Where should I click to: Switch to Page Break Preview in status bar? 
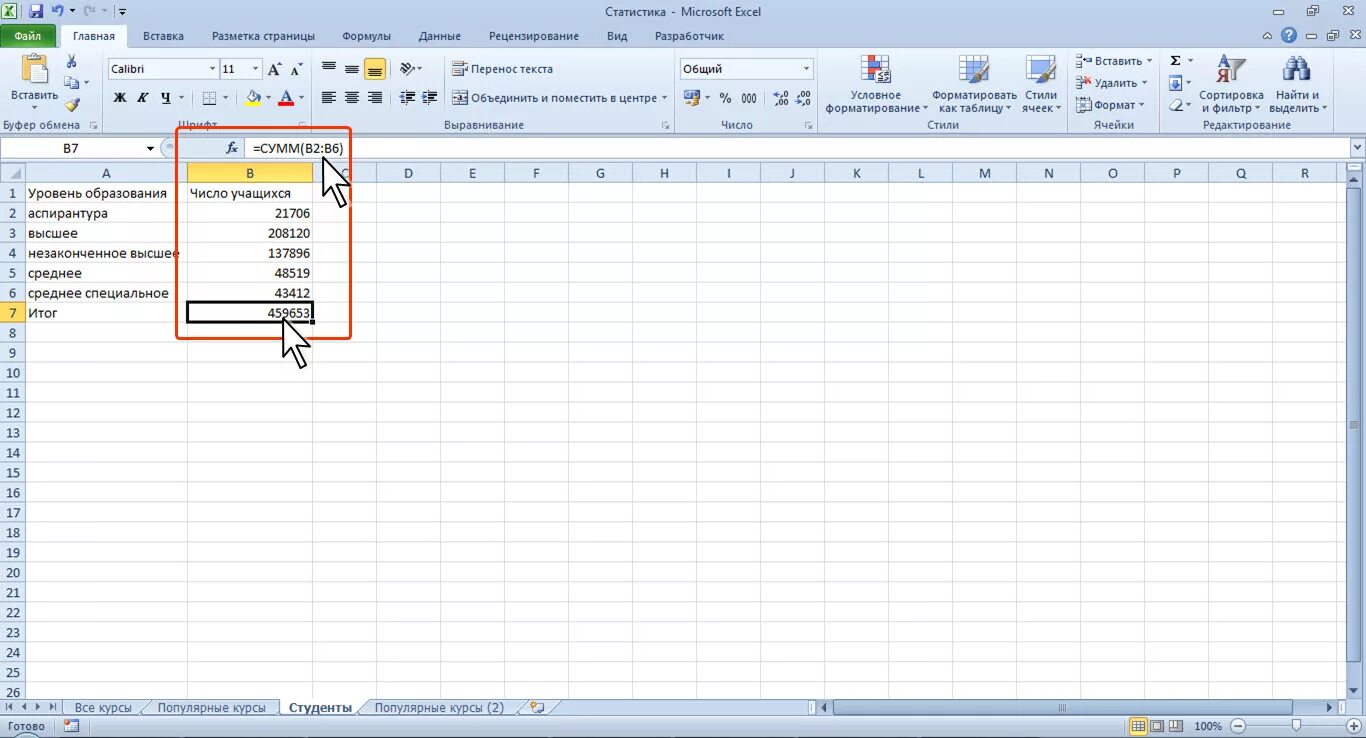coord(1175,726)
